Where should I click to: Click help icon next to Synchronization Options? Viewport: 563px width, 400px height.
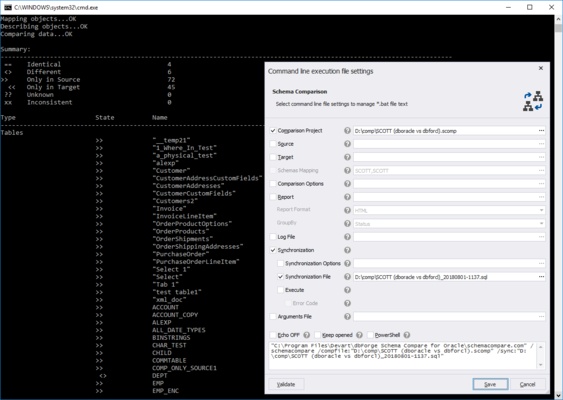(347, 263)
